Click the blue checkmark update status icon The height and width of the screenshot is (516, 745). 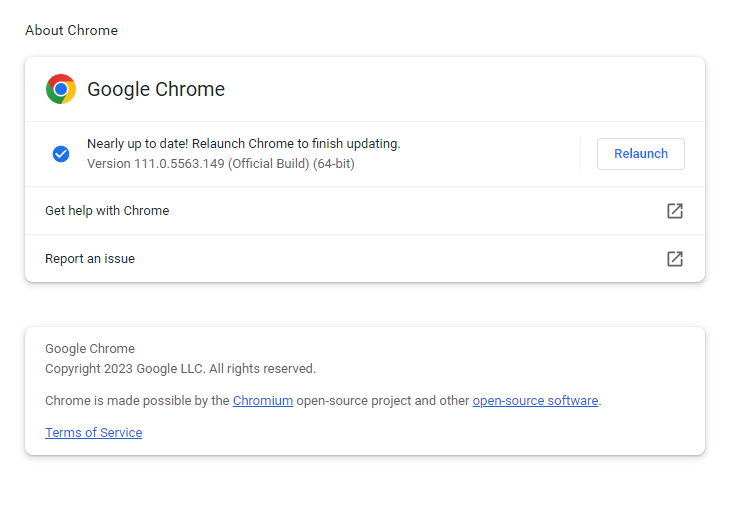[61, 154]
